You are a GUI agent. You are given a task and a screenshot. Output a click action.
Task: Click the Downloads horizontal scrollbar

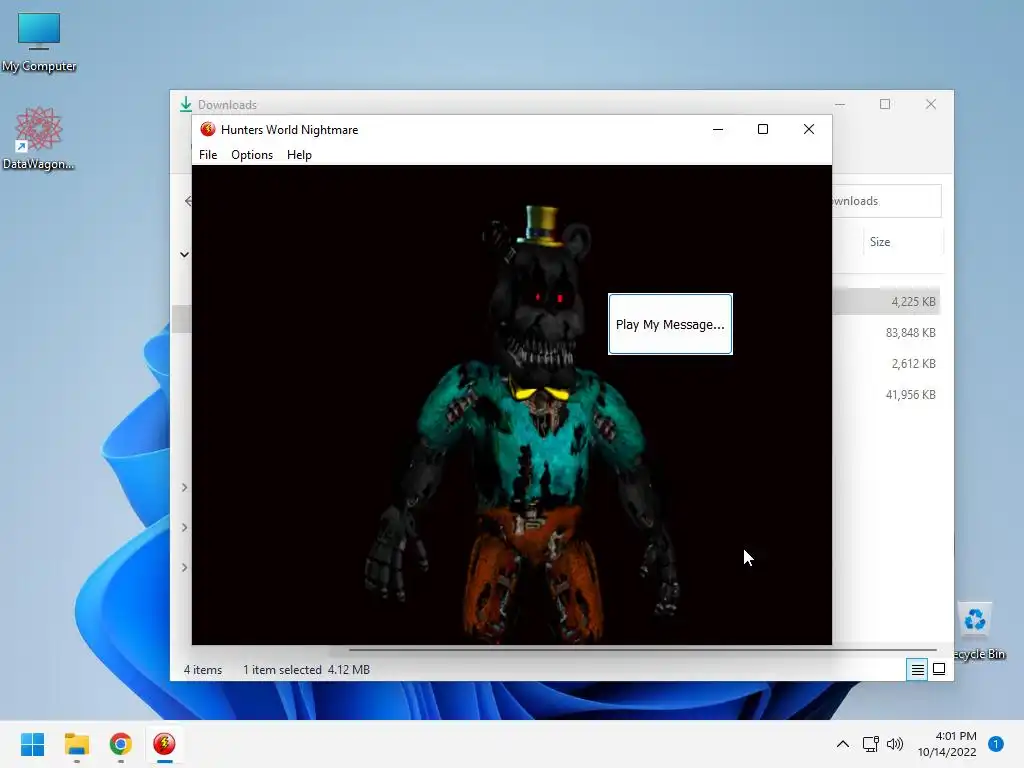coord(643,650)
